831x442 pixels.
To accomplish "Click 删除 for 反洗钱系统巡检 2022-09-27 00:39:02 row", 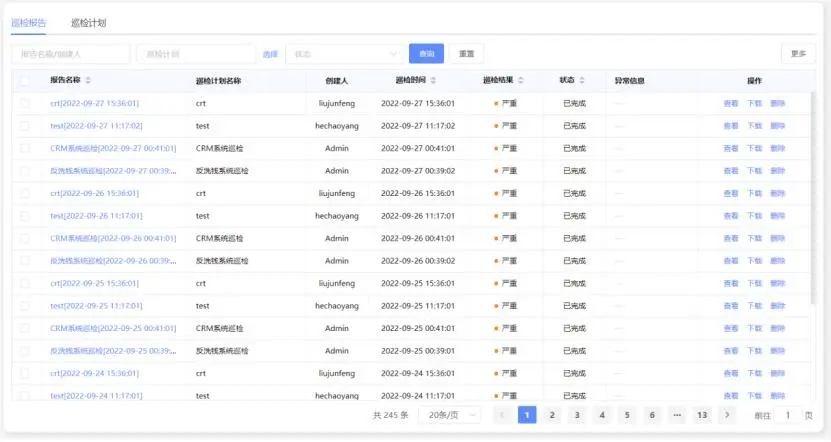I will click(x=777, y=171).
